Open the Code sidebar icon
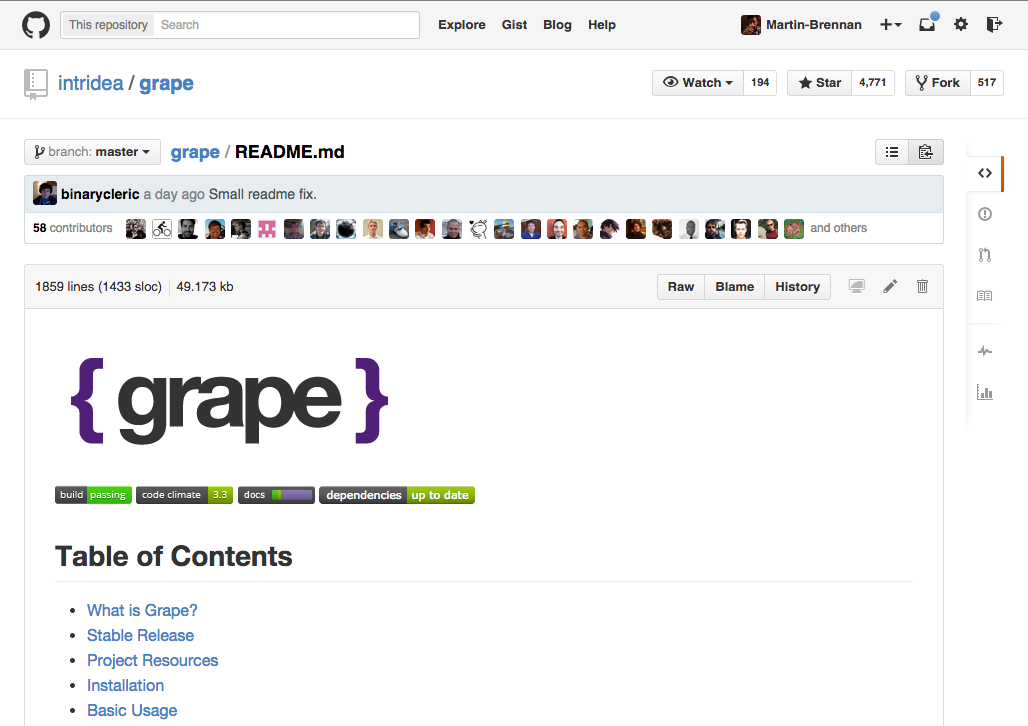The width and height of the screenshot is (1028, 726). click(985, 173)
